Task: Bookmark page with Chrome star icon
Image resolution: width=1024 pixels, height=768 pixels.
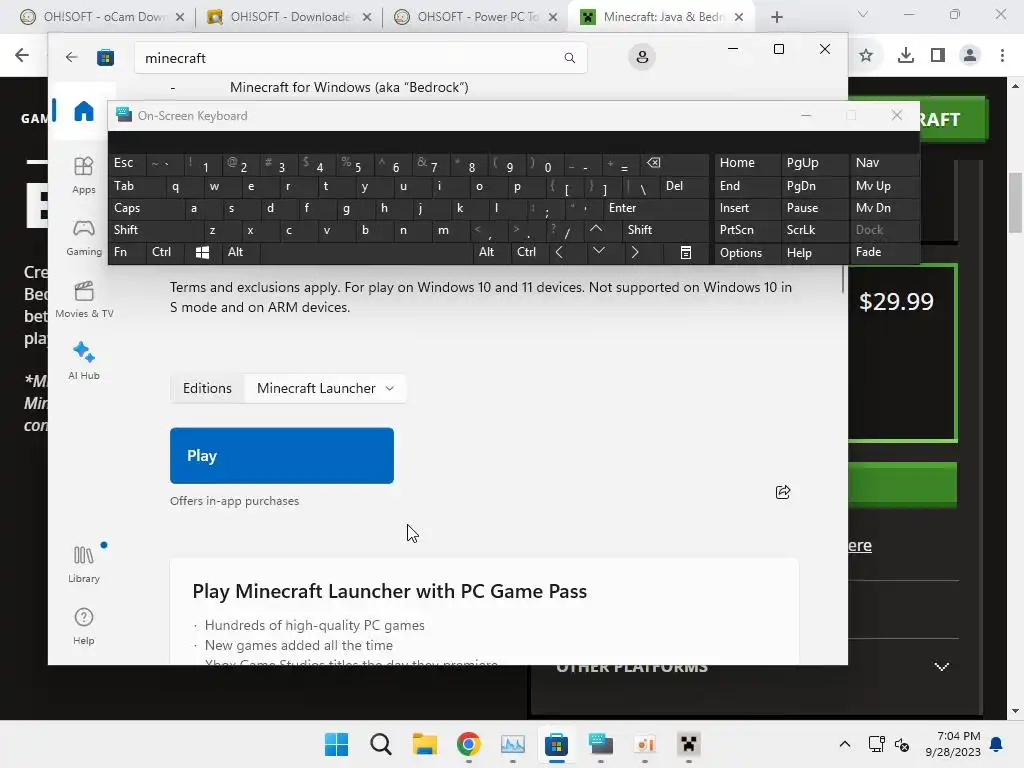Action: tap(866, 56)
